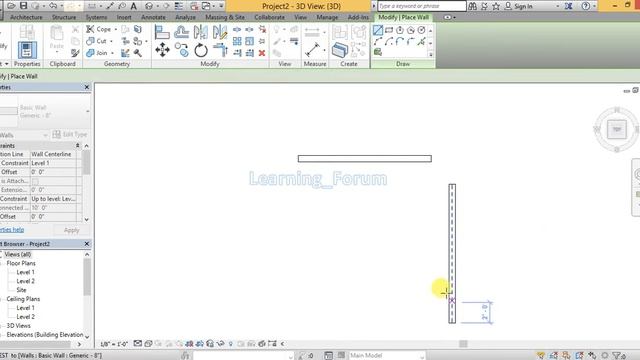Click the keyword search input field
The width and height of the screenshot is (640, 360).
tap(422, 6)
